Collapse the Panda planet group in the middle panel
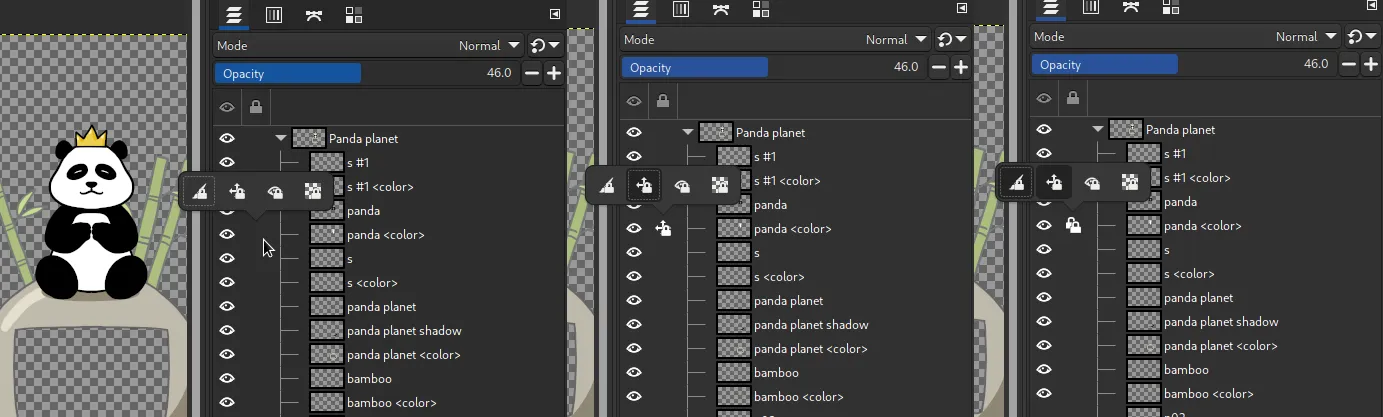This screenshot has height=417, width=1383. click(x=687, y=132)
